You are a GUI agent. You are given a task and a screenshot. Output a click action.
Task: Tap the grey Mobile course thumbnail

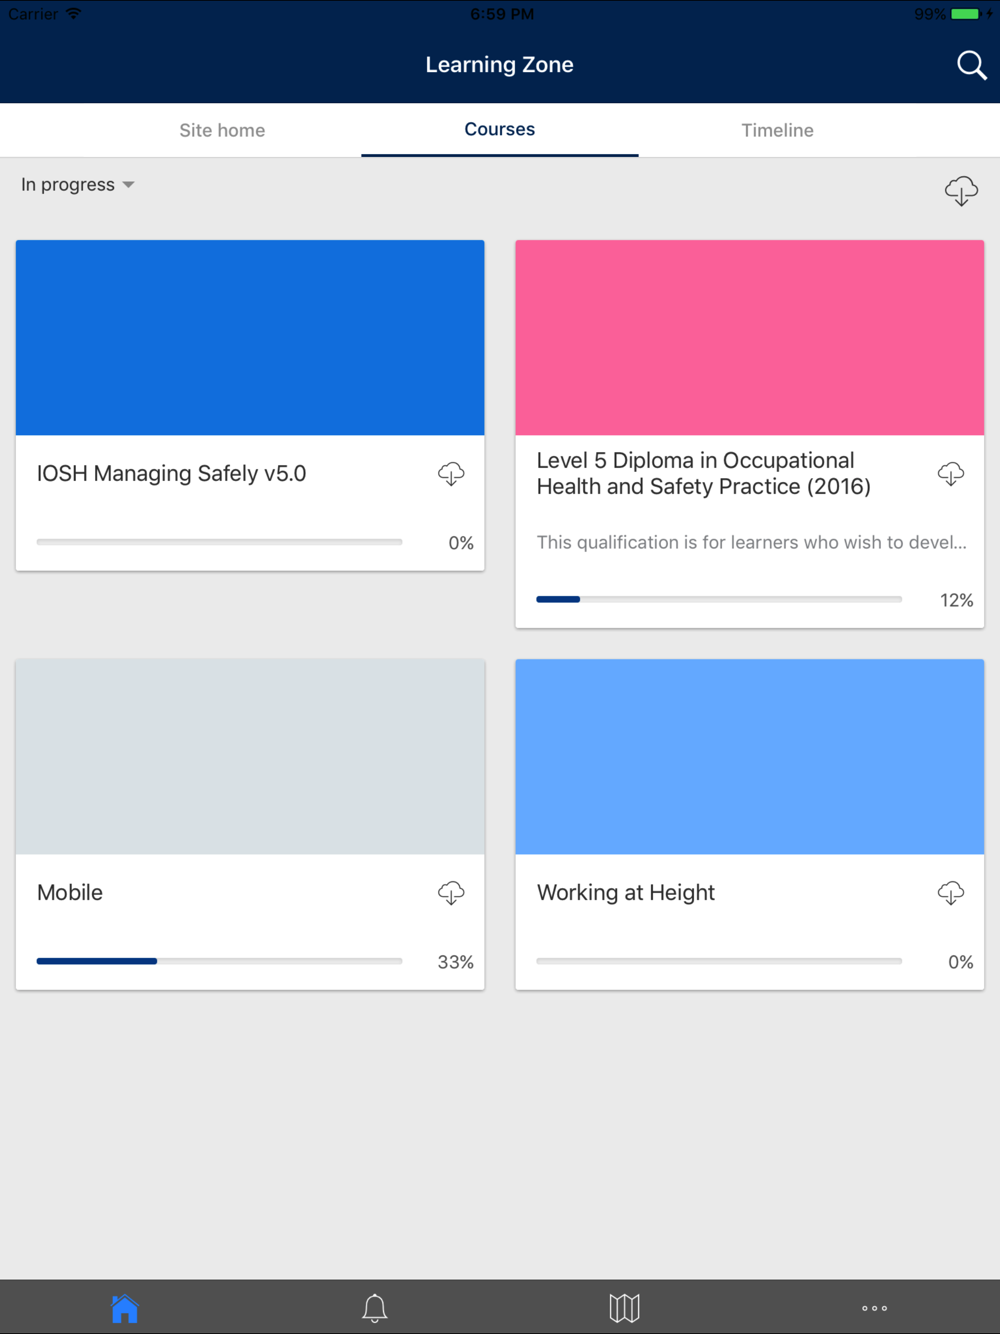[x=250, y=757]
